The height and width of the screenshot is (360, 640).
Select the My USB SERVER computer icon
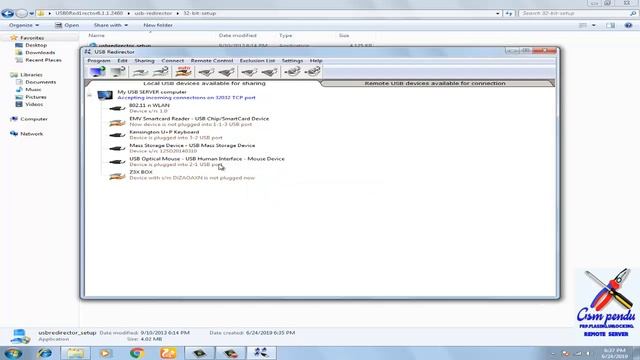(x=105, y=95)
